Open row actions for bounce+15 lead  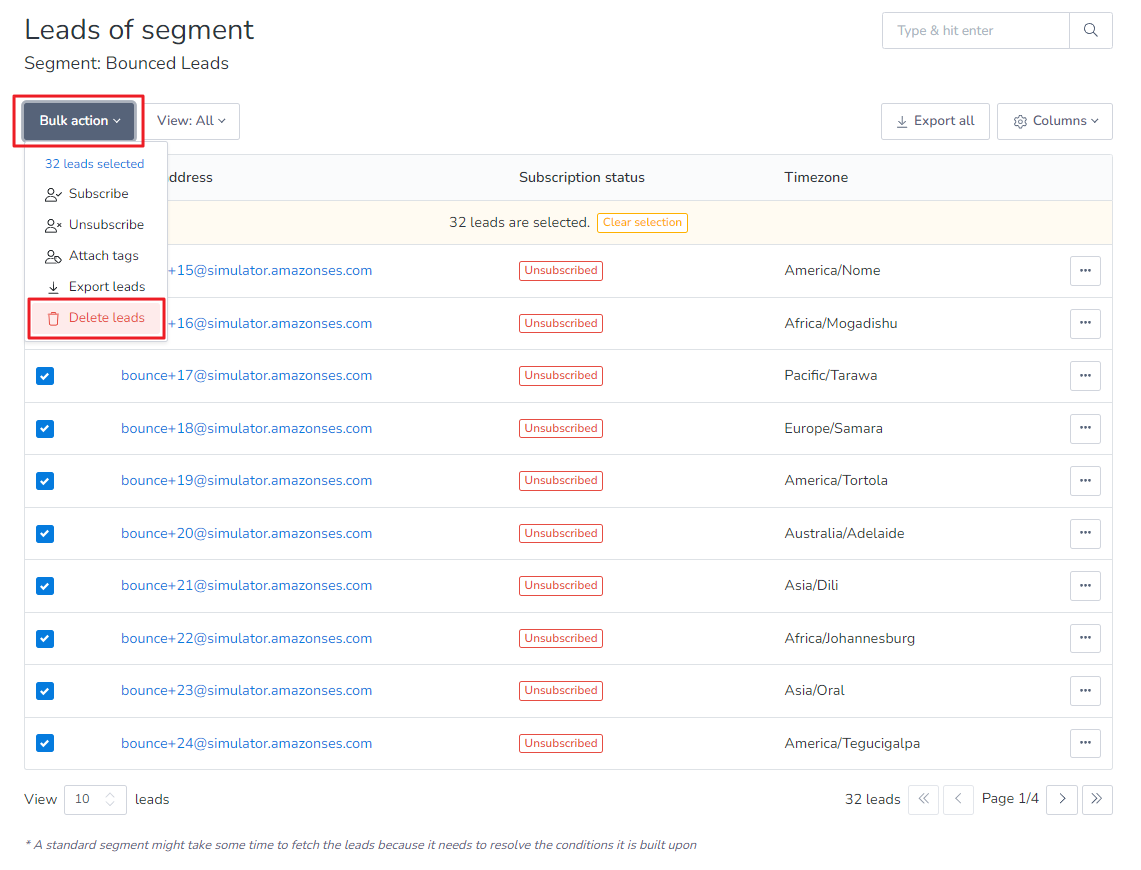point(1085,271)
